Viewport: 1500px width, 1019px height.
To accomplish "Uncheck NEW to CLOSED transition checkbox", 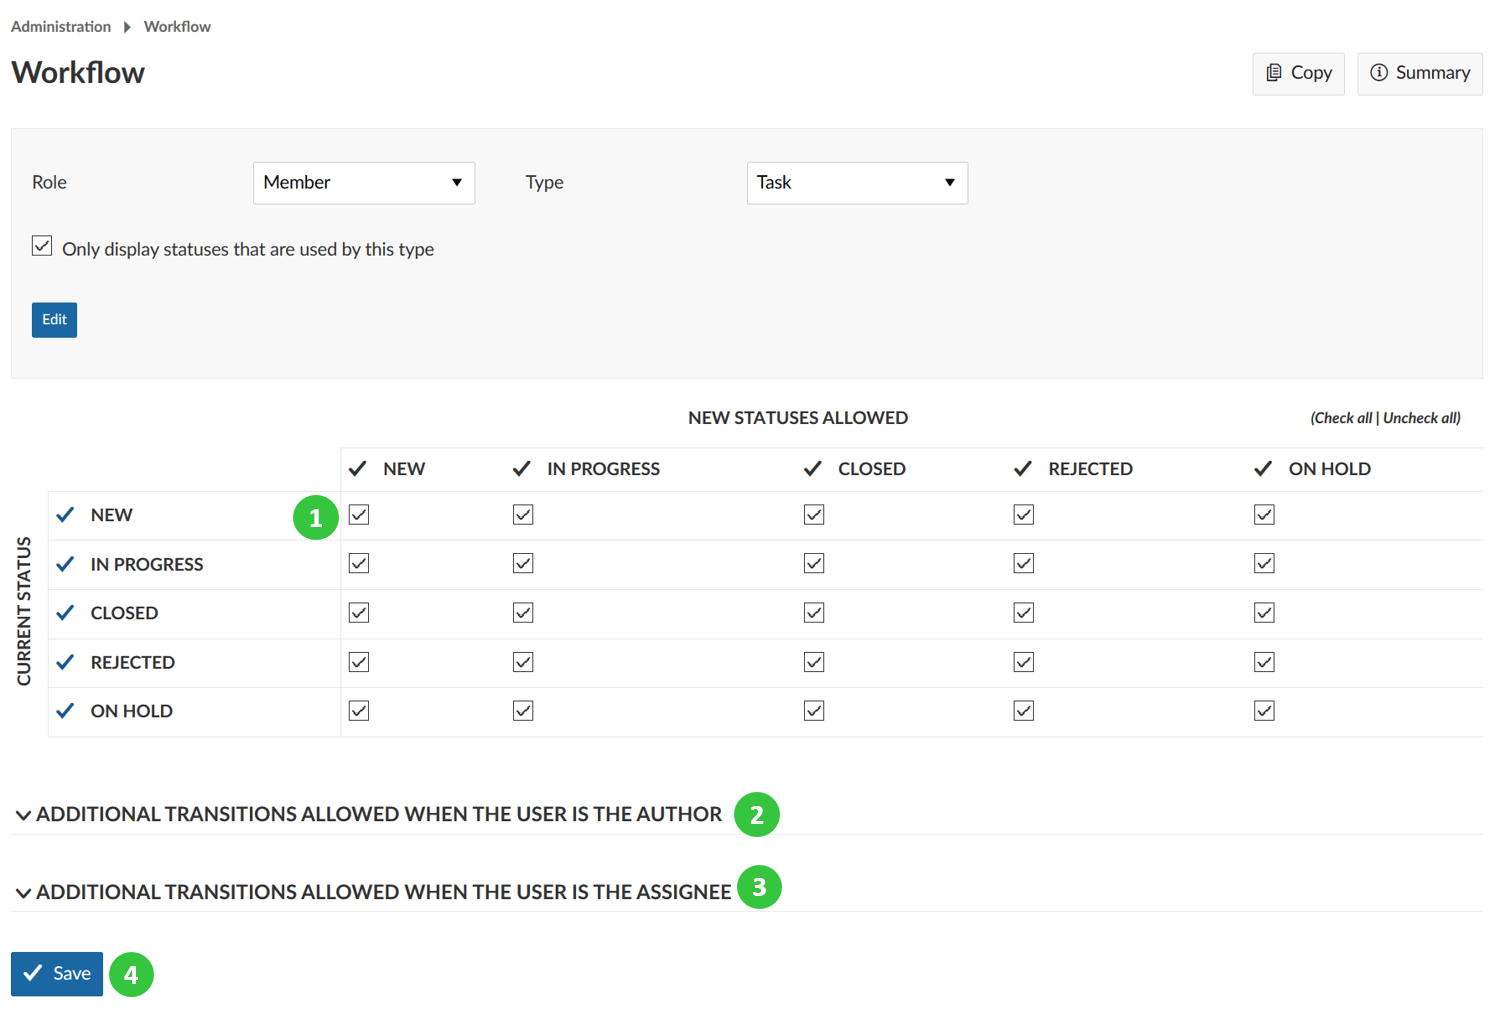I will (x=814, y=515).
